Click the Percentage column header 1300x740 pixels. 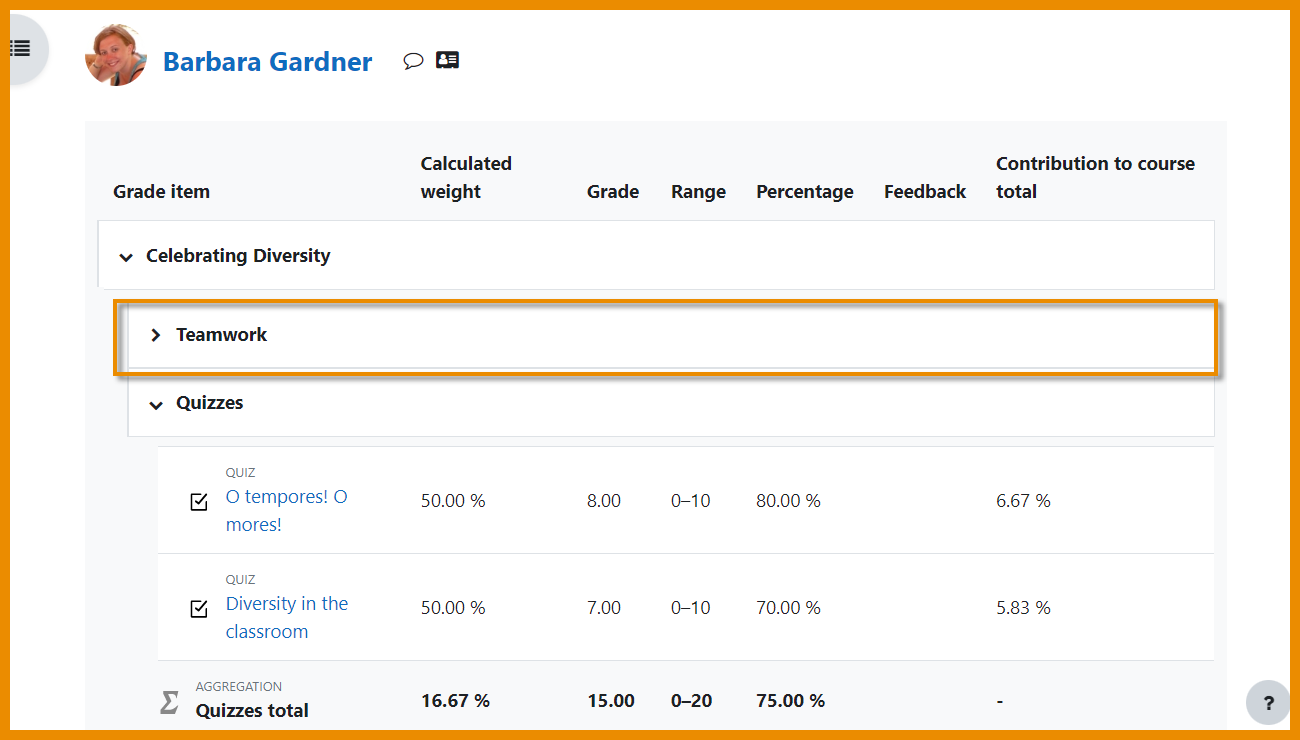coord(804,192)
